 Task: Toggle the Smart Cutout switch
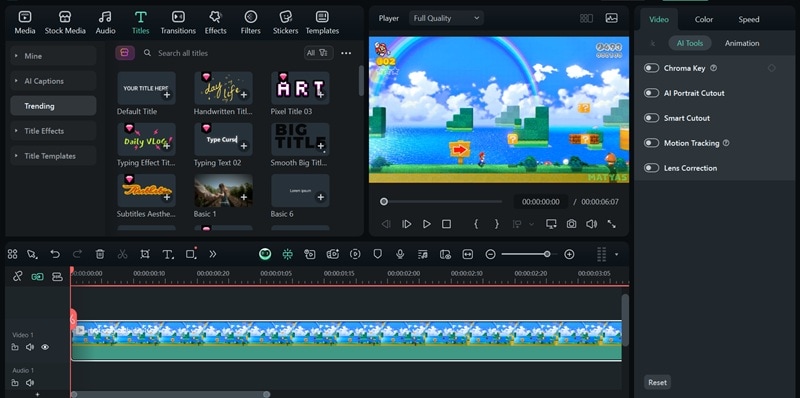coord(651,118)
